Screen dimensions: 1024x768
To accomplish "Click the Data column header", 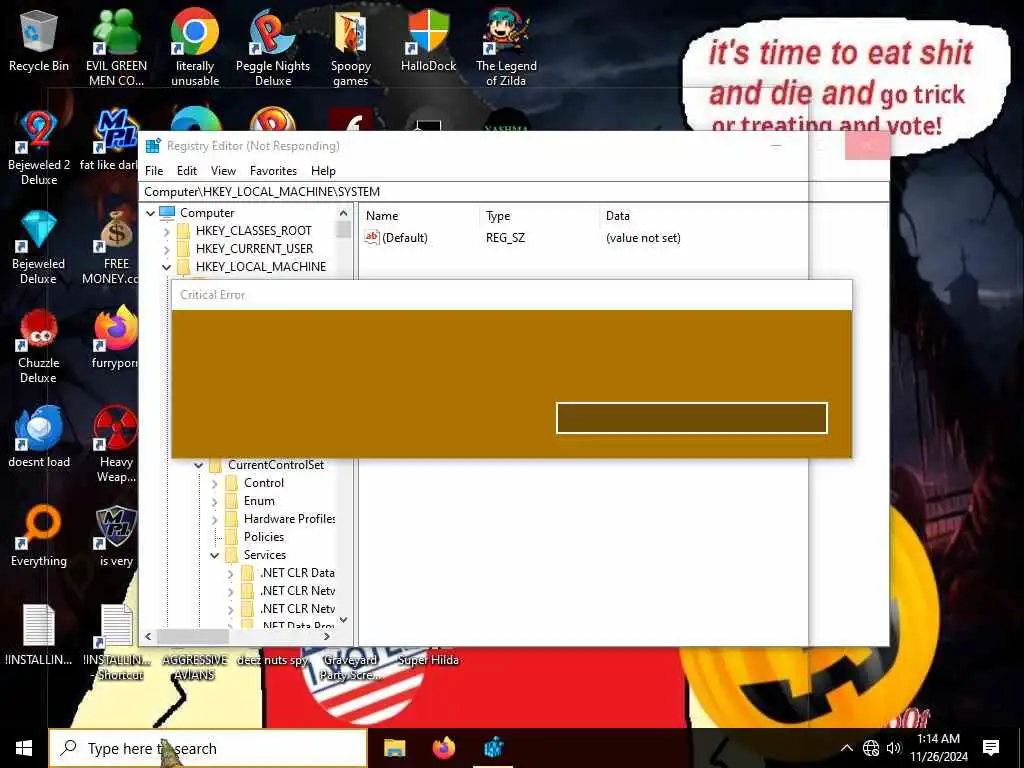I will 618,216.
